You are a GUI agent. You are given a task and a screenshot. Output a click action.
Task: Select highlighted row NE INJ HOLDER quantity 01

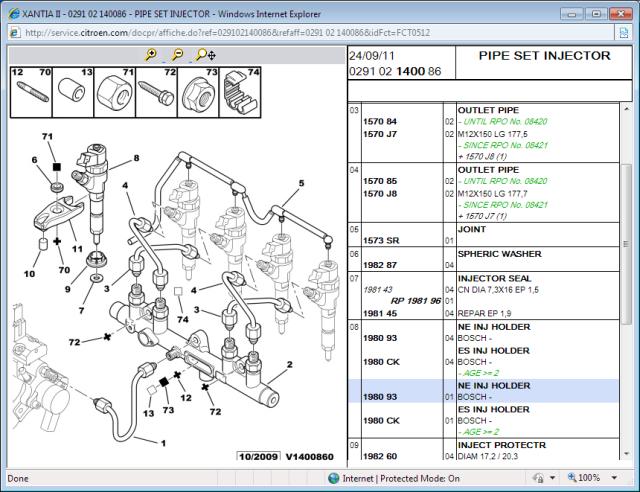pyautogui.click(x=483, y=391)
